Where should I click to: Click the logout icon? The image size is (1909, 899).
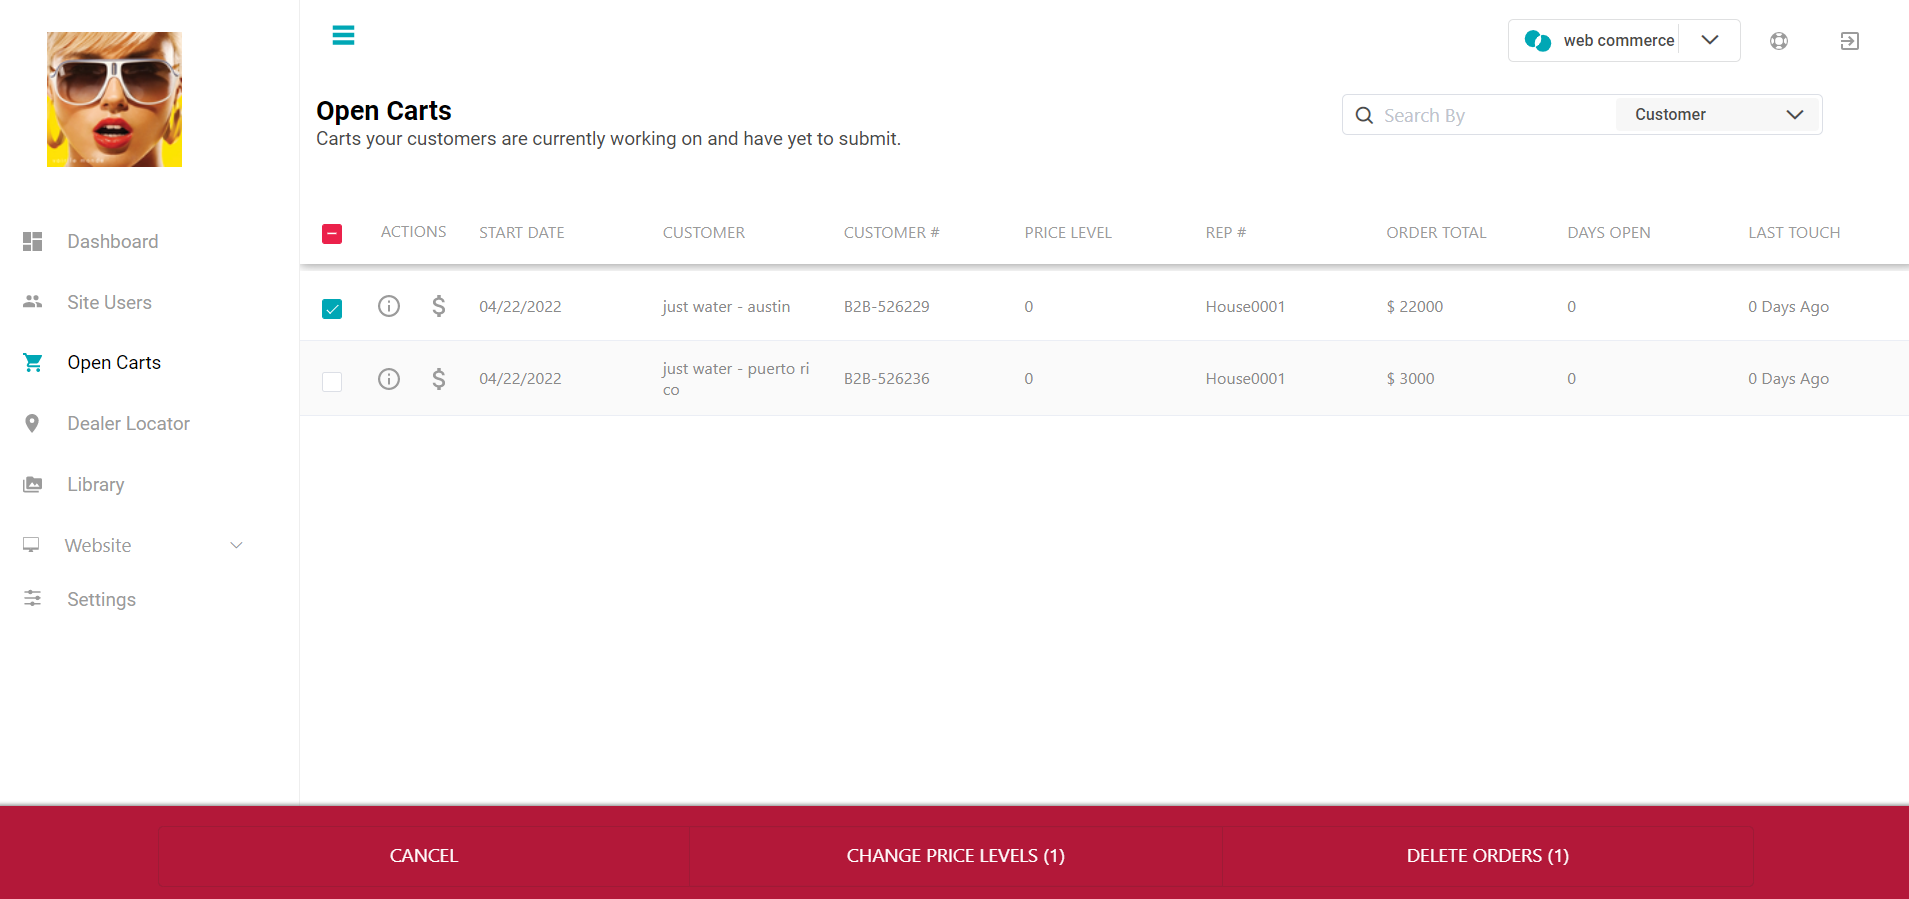(x=1849, y=41)
